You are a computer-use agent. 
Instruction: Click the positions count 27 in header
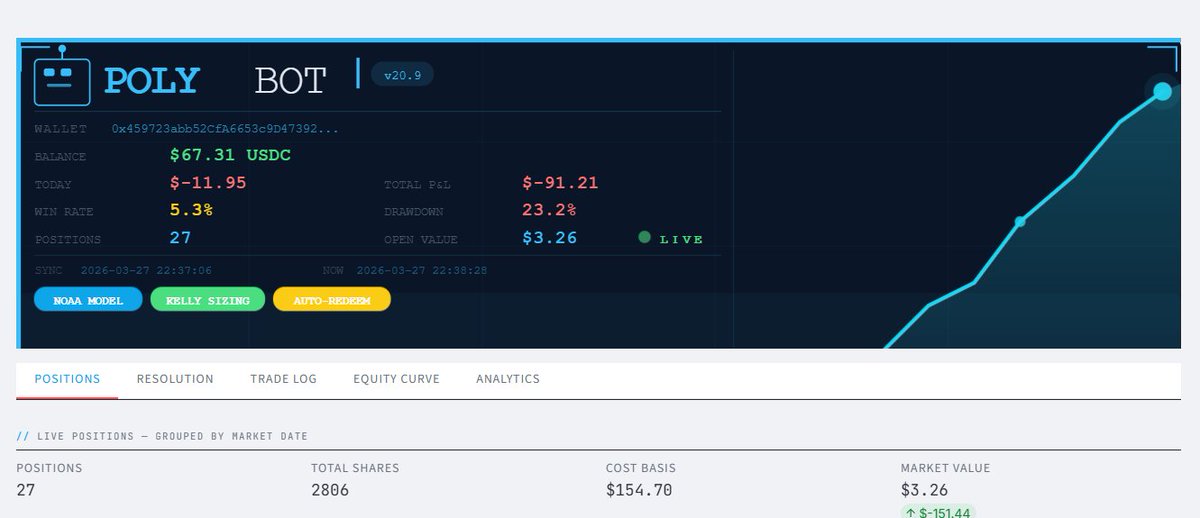(x=180, y=238)
